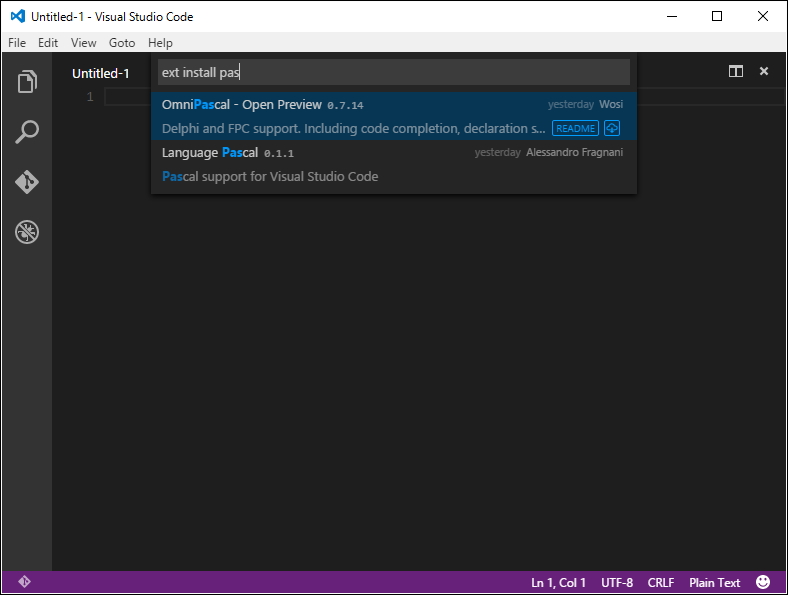Open the Search view in activity bar
Screen dimensions: 788x595
[27, 132]
